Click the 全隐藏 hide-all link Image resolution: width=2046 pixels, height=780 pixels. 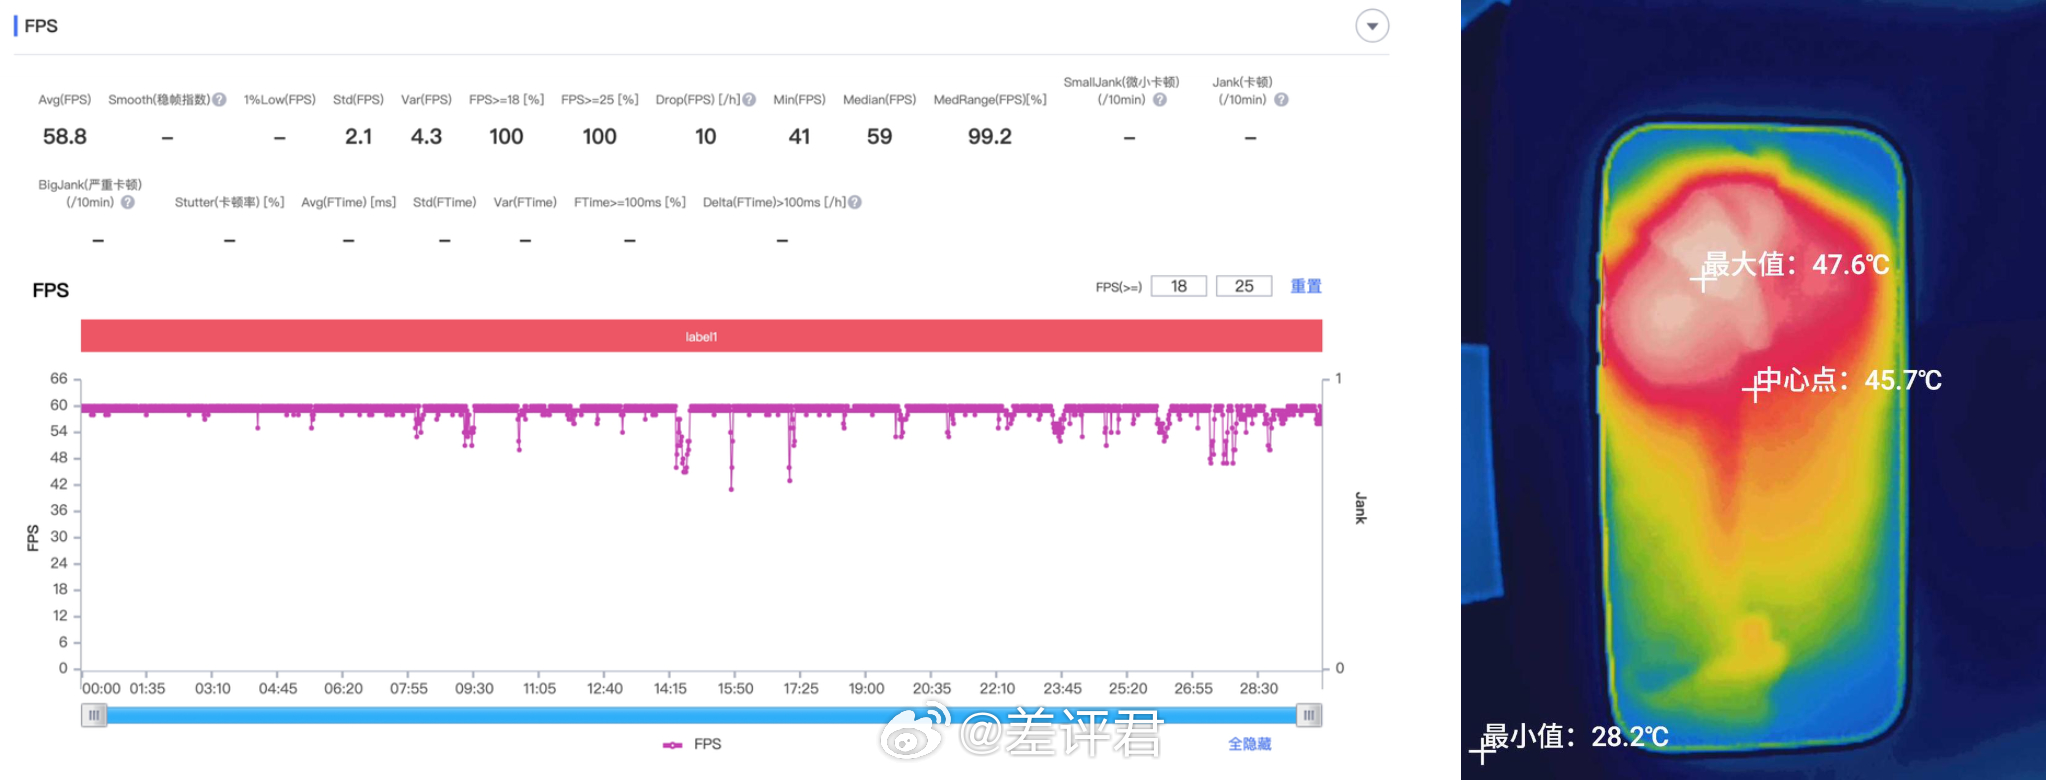1250,744
